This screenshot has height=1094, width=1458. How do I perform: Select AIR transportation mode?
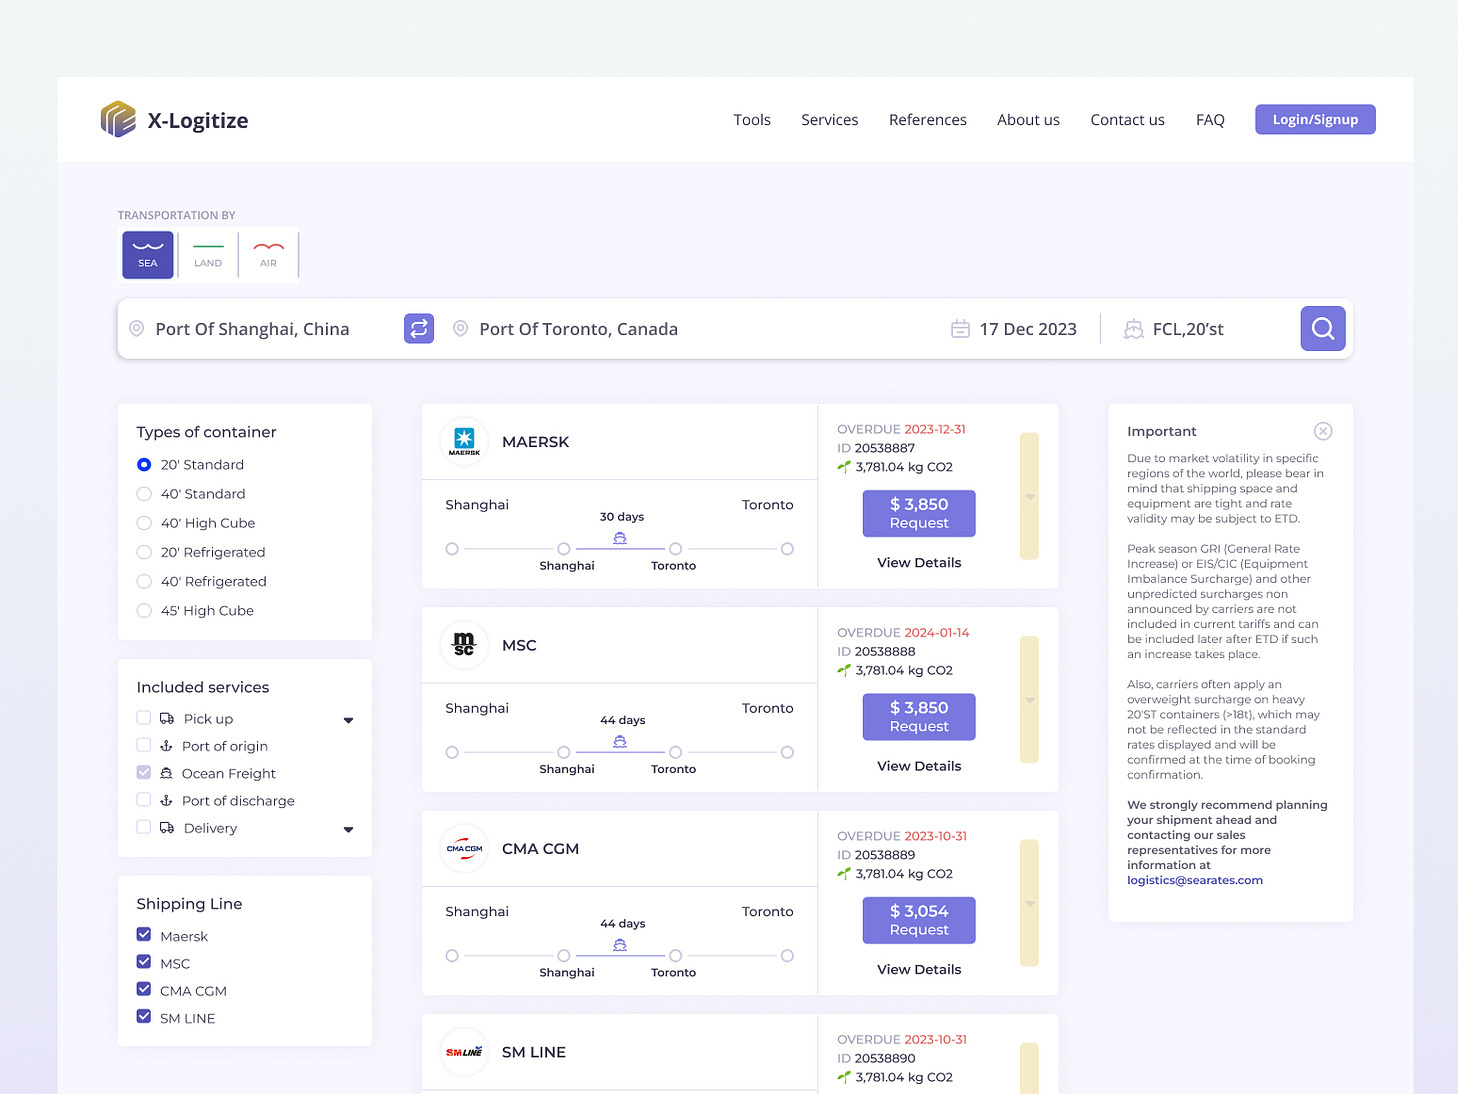[268, 254]
